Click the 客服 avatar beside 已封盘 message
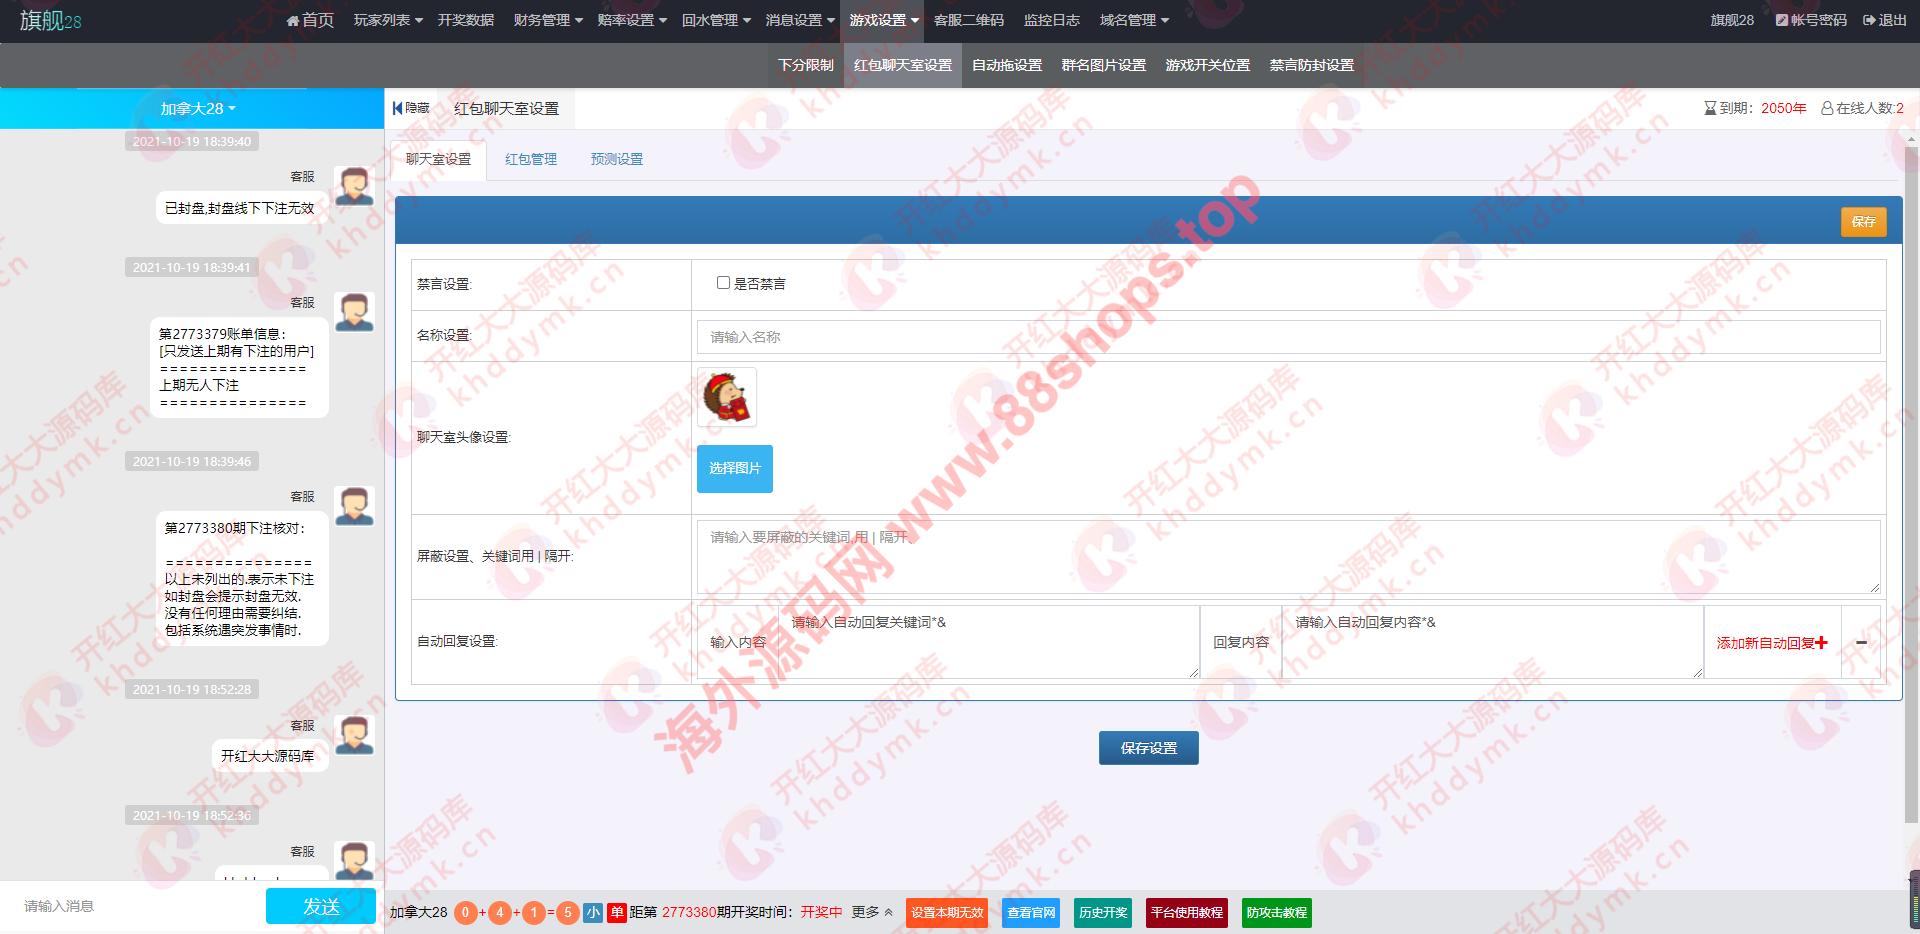The image size is (1920, 934). tap(354, 187)
